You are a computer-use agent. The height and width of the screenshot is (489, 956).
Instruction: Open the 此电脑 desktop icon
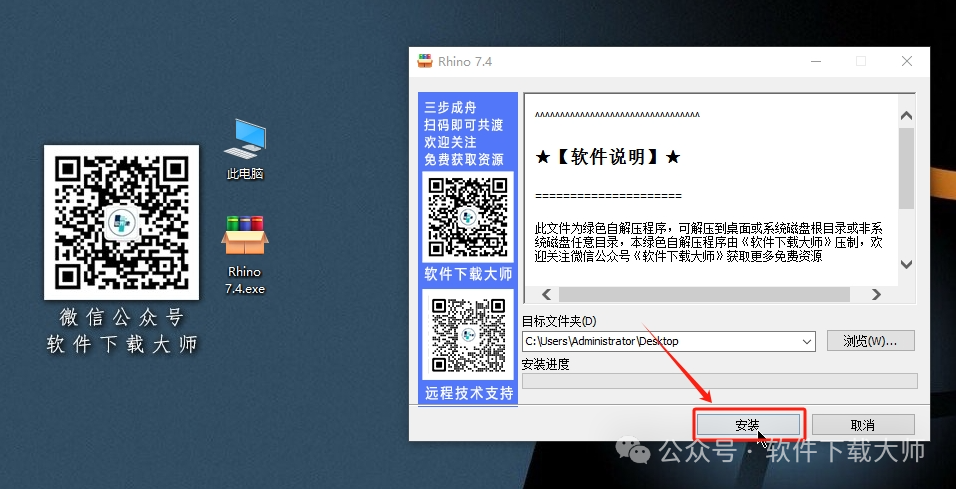[244, 149]
